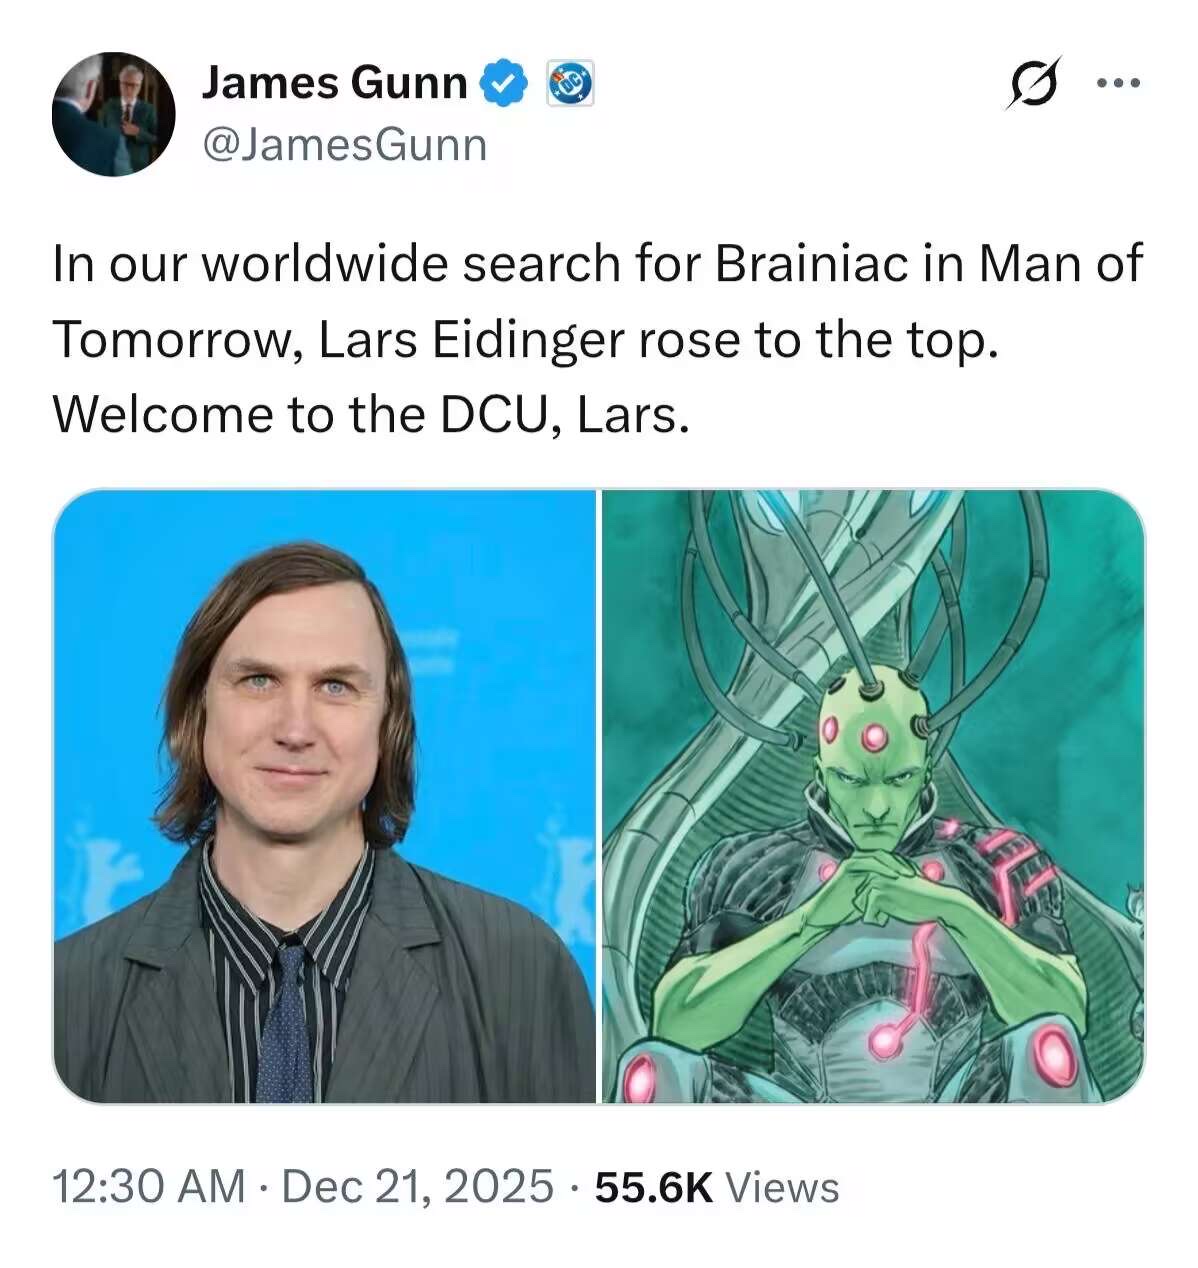Screen dimensions: 1198x1268
Task: Open the James Gunn display name link
Action: click(334, 83)
